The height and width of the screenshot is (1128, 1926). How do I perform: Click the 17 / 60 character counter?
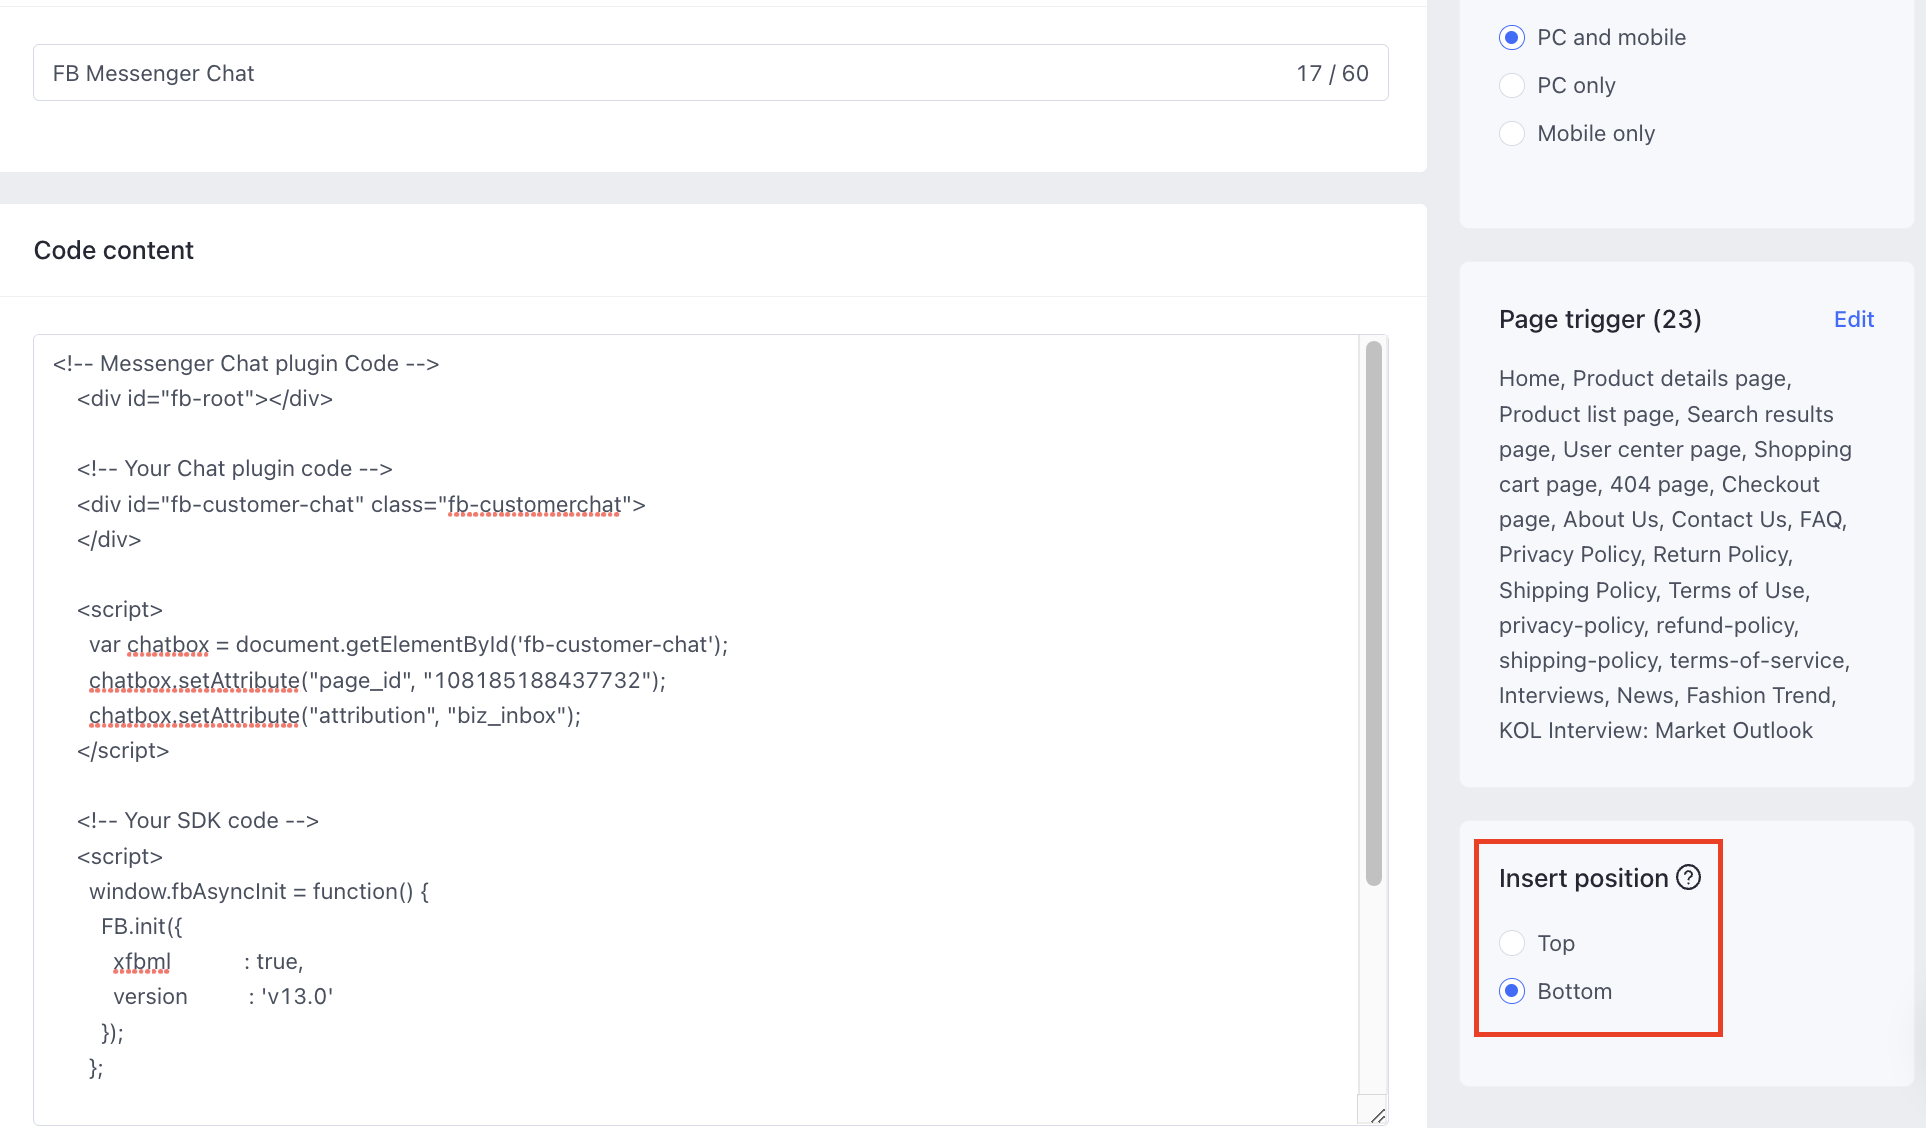tap(1332, 73)
